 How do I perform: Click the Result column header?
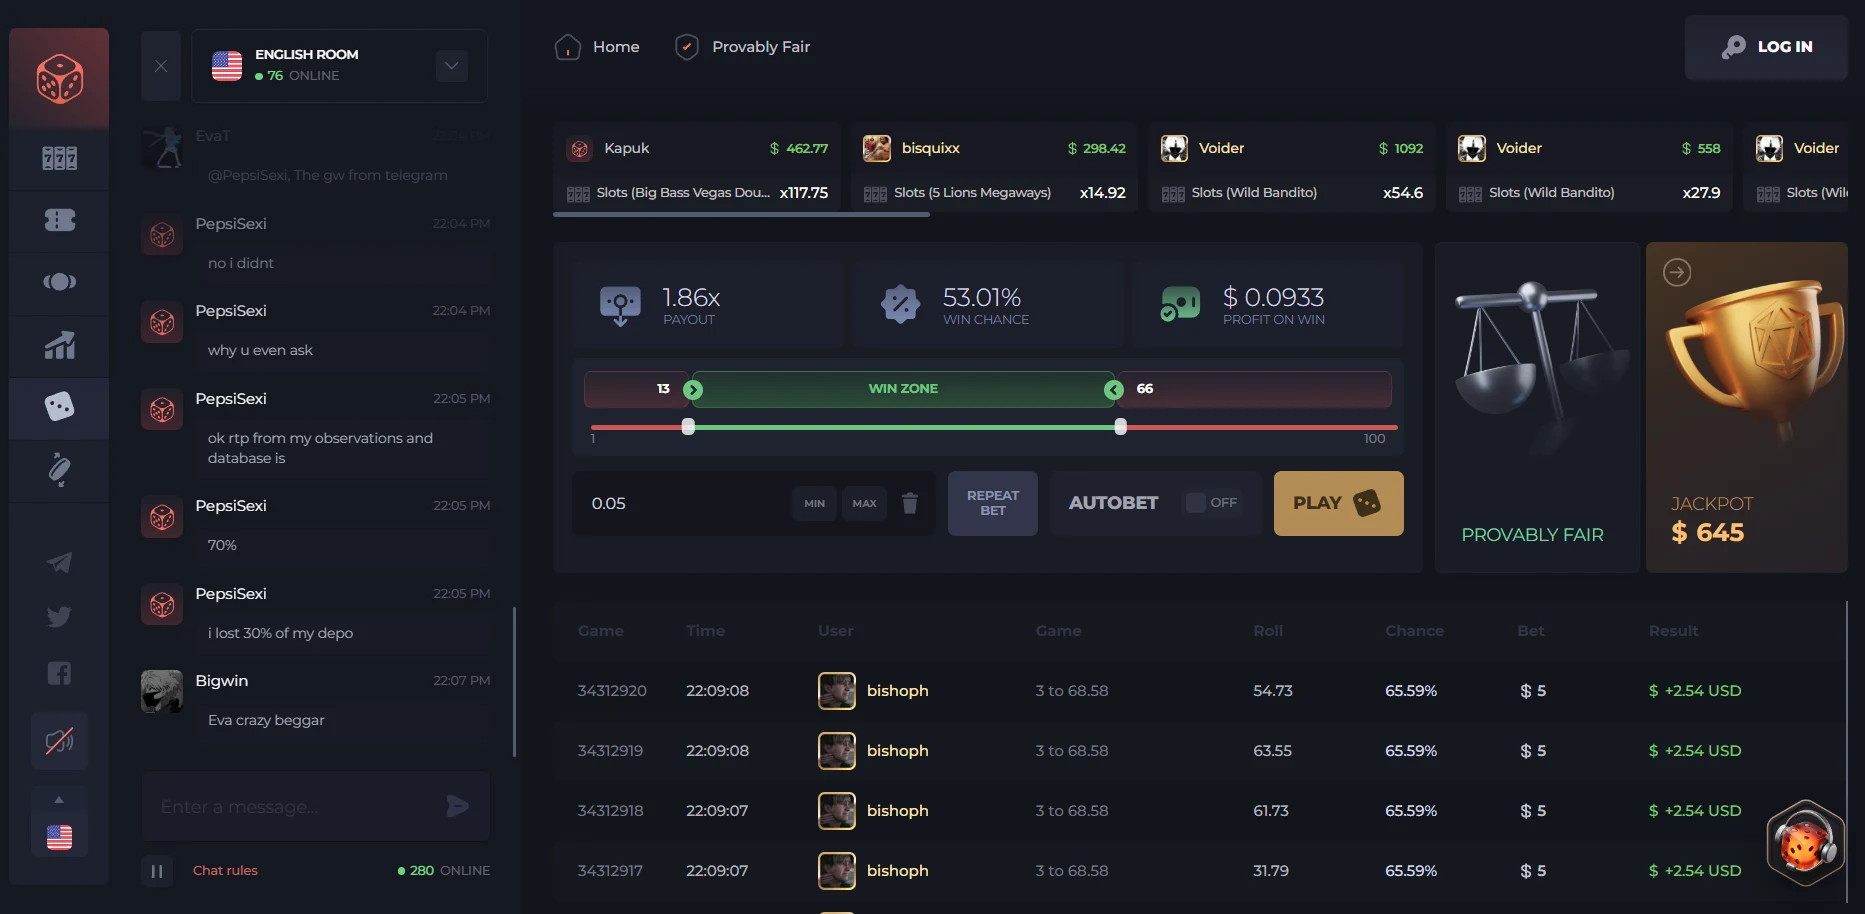1673,631
